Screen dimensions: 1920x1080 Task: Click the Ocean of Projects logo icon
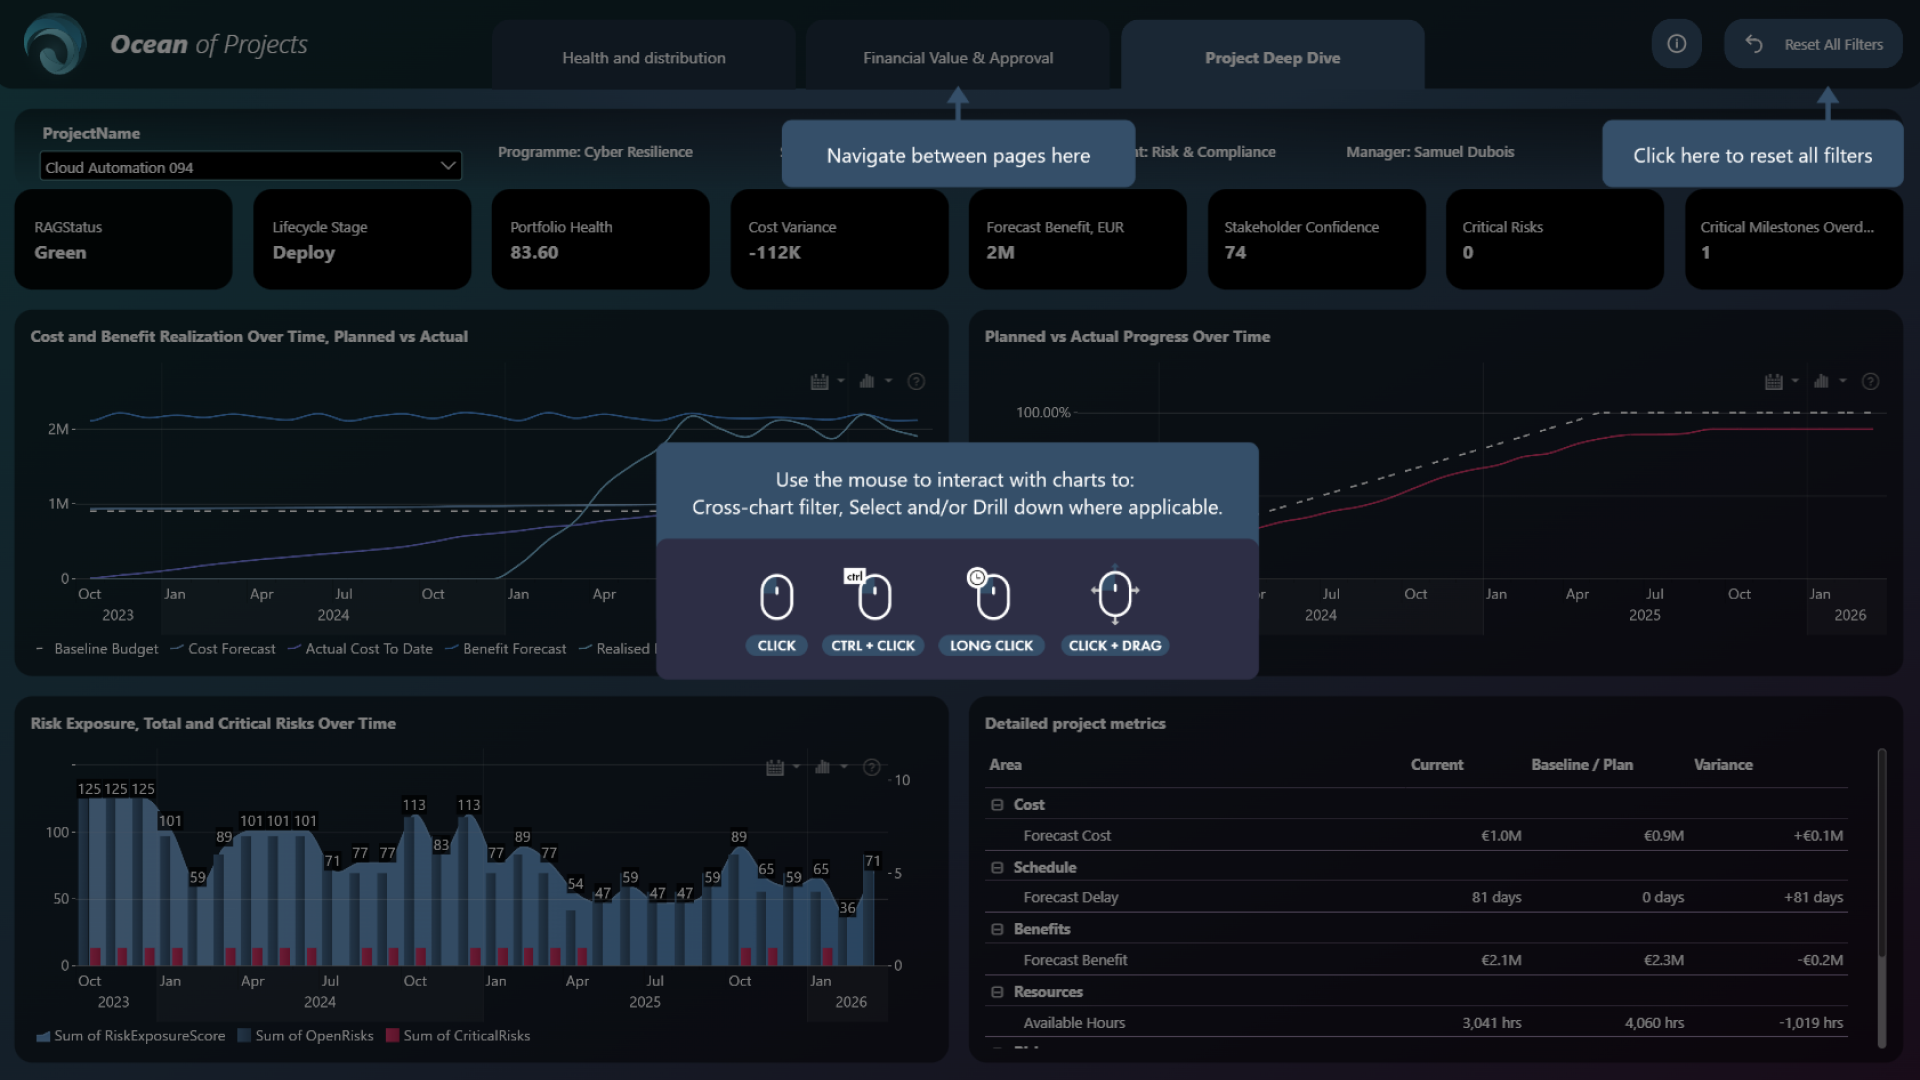pos(55,44)
